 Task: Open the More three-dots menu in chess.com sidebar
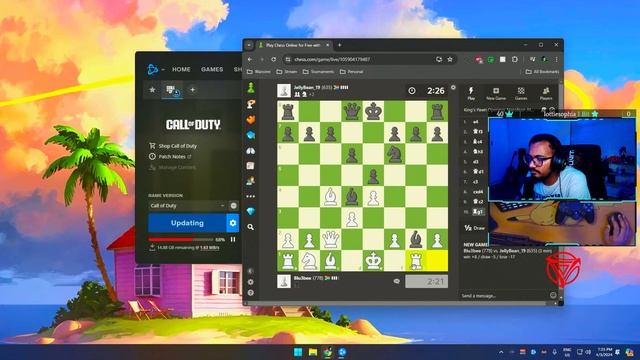point(251,196)
